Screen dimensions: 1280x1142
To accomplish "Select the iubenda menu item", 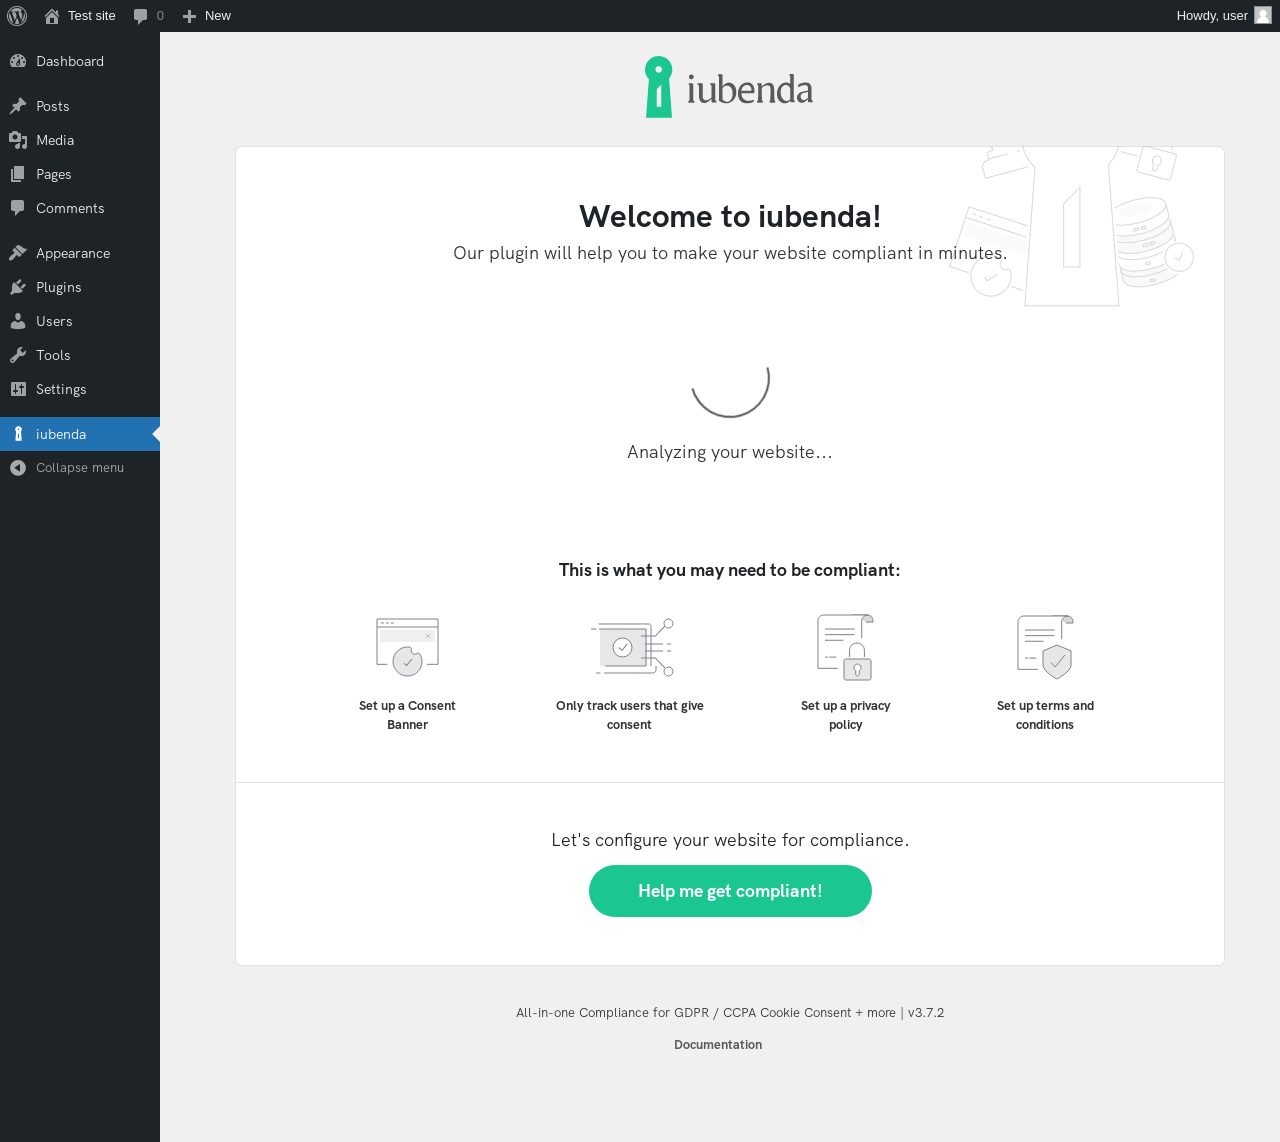I will 80,434.
